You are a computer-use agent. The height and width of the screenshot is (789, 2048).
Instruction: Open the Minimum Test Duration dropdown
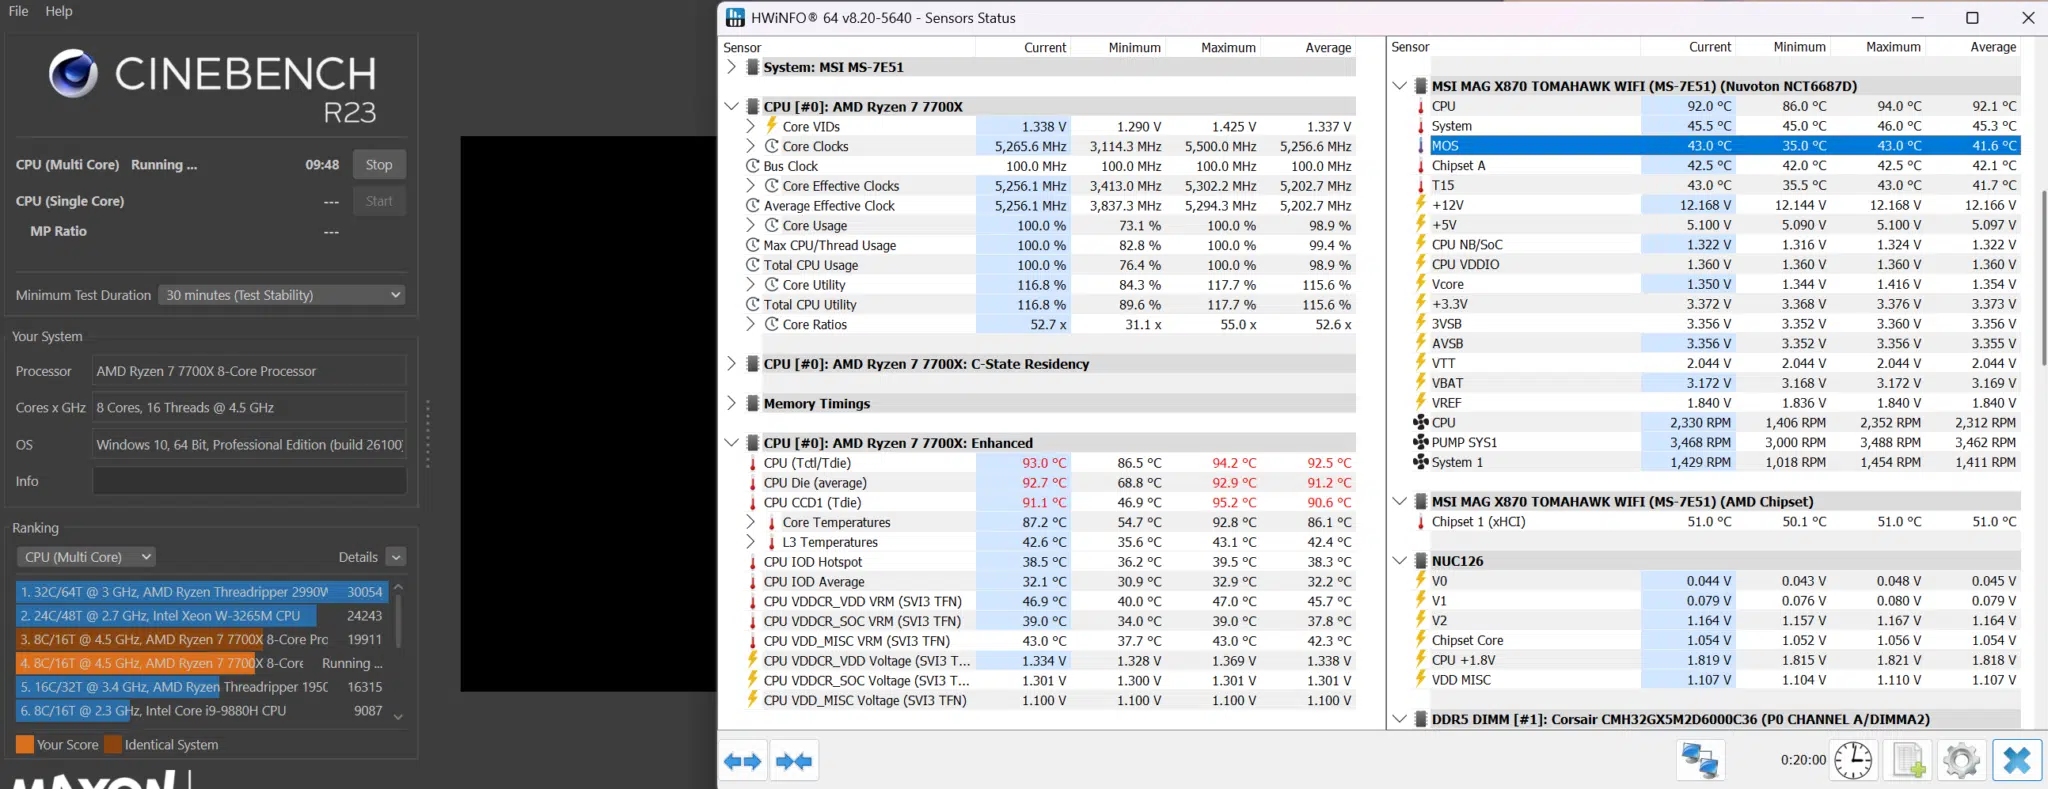tap(282, 295)
